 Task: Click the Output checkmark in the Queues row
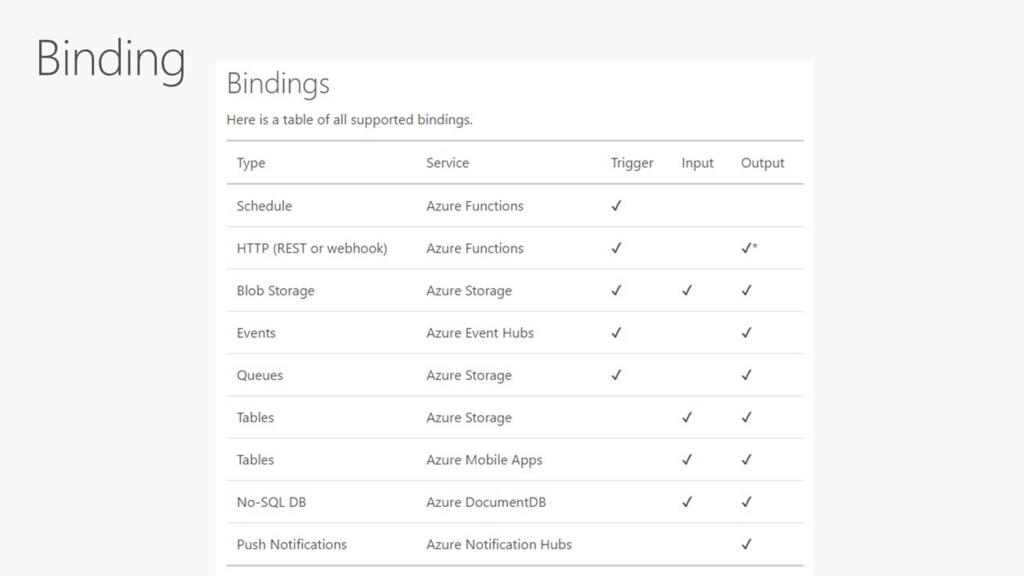pos(746,376)
